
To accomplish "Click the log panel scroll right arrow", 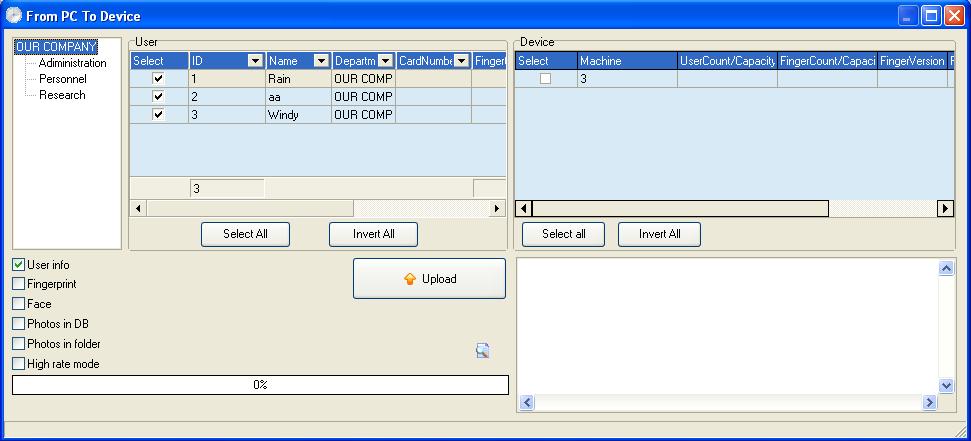I will click(929, 403).
